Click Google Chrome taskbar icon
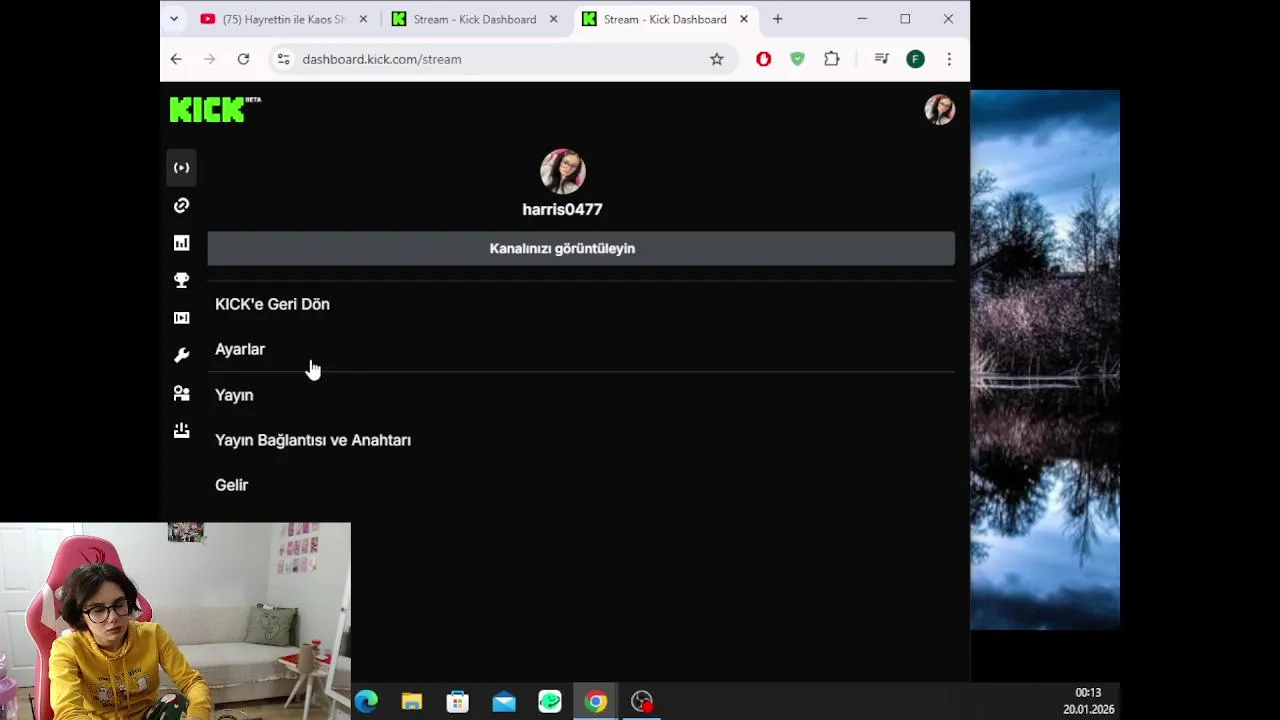This screenshot has height=720, width=1280. 596,701
